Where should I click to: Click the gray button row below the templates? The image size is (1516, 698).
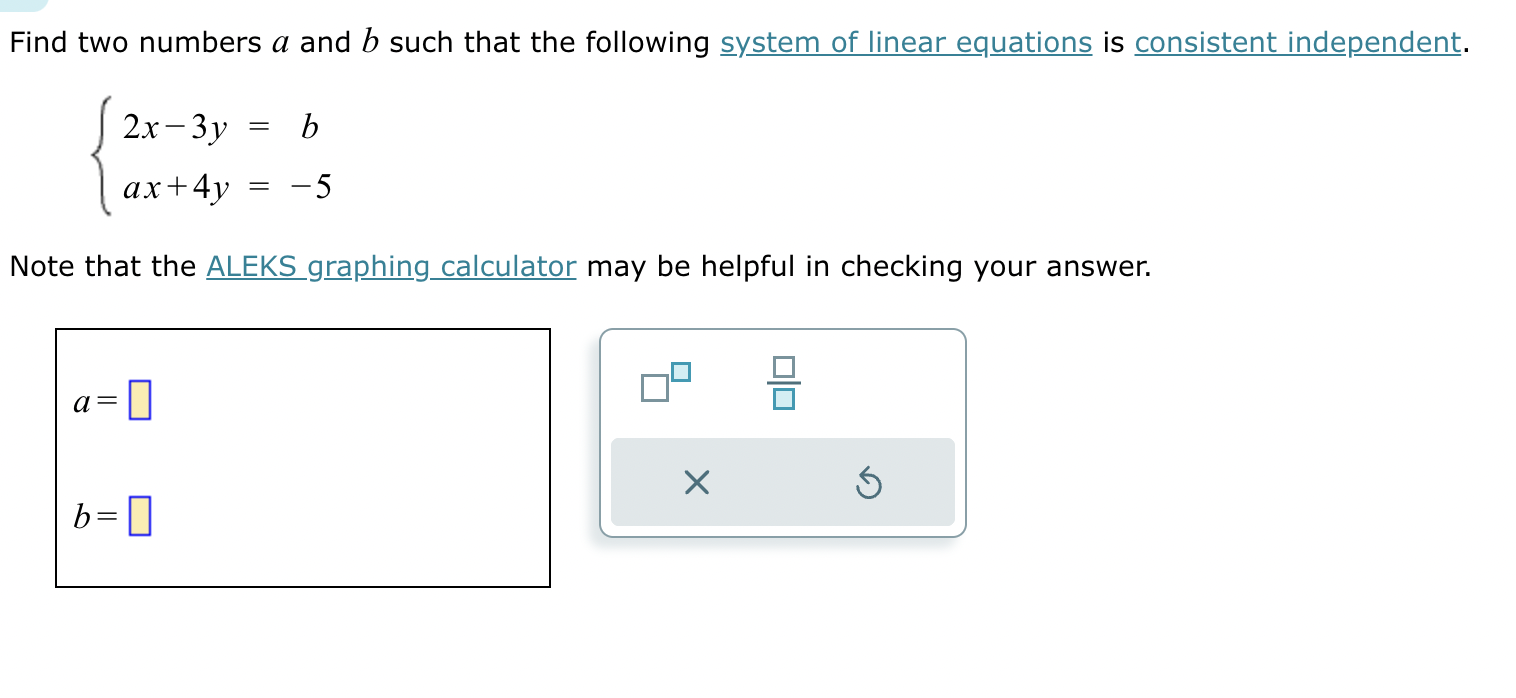point(782,484)
